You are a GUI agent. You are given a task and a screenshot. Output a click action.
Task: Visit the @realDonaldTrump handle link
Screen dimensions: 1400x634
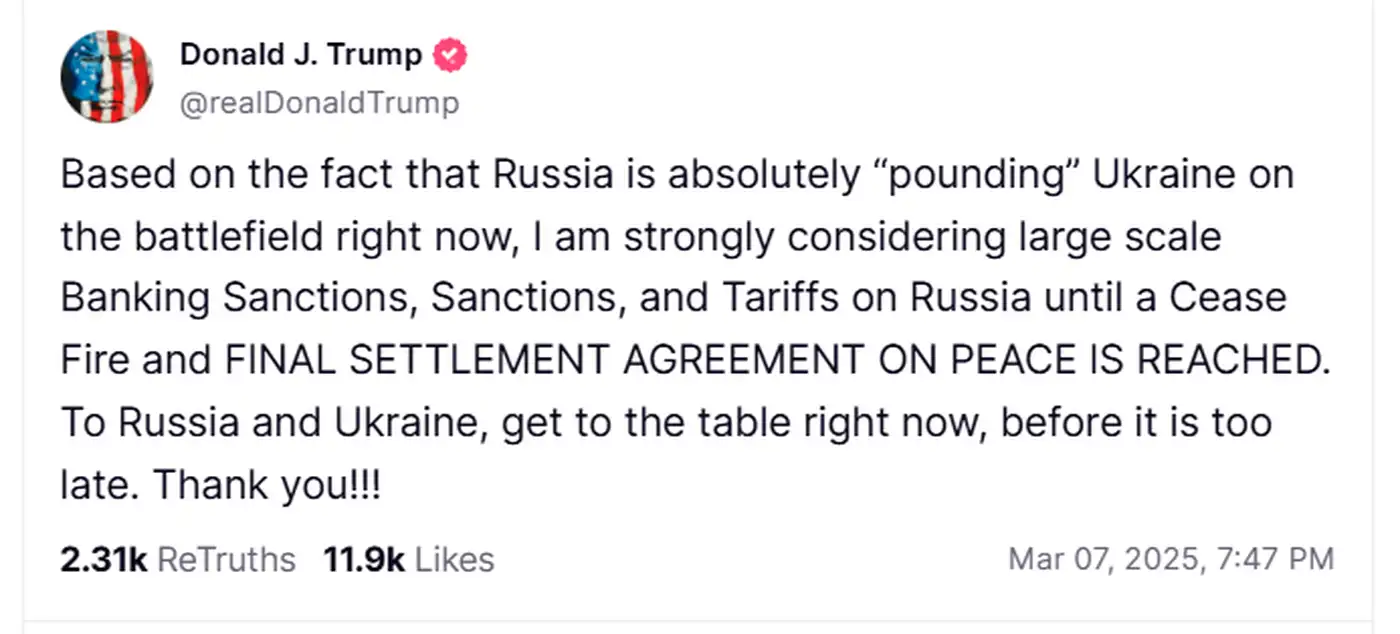(319, 103)
